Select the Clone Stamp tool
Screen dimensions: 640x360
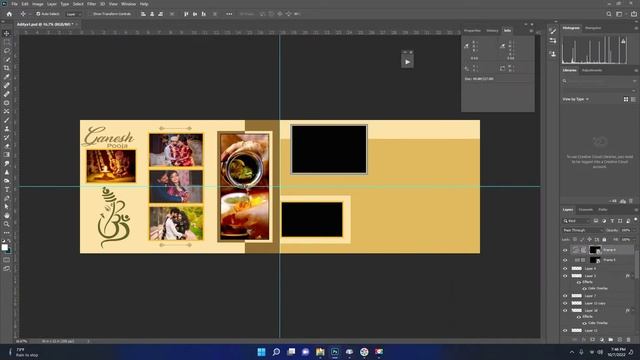point(7,129)
